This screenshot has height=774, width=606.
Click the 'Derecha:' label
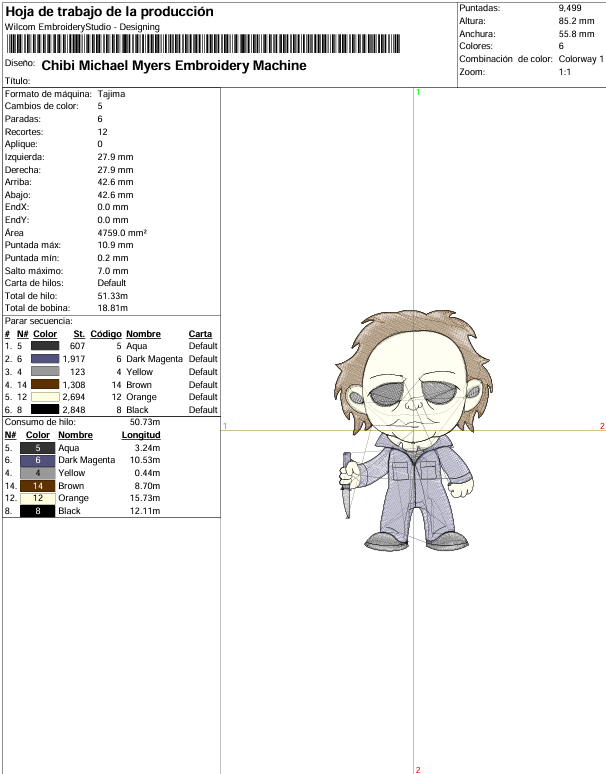point(23,170)
